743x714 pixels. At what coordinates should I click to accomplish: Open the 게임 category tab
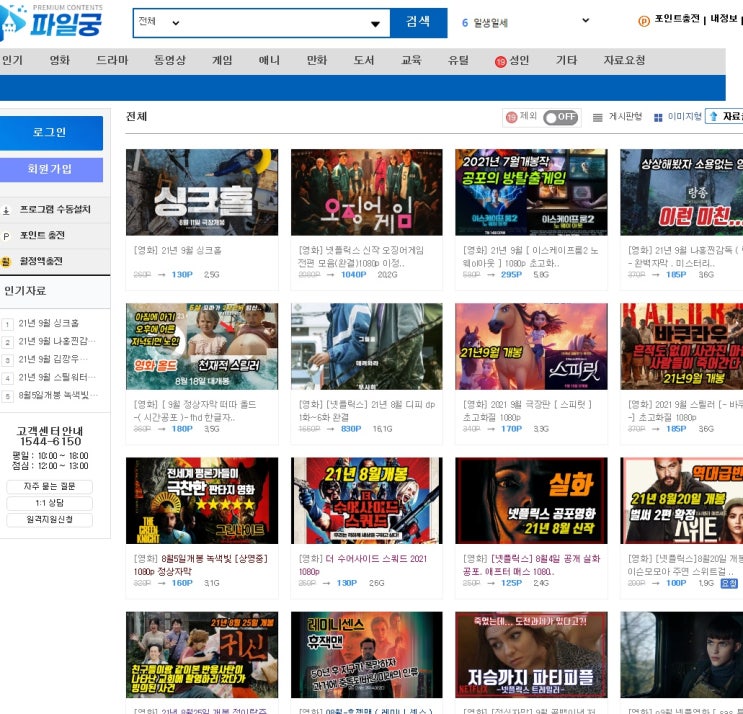click(222, 61)
